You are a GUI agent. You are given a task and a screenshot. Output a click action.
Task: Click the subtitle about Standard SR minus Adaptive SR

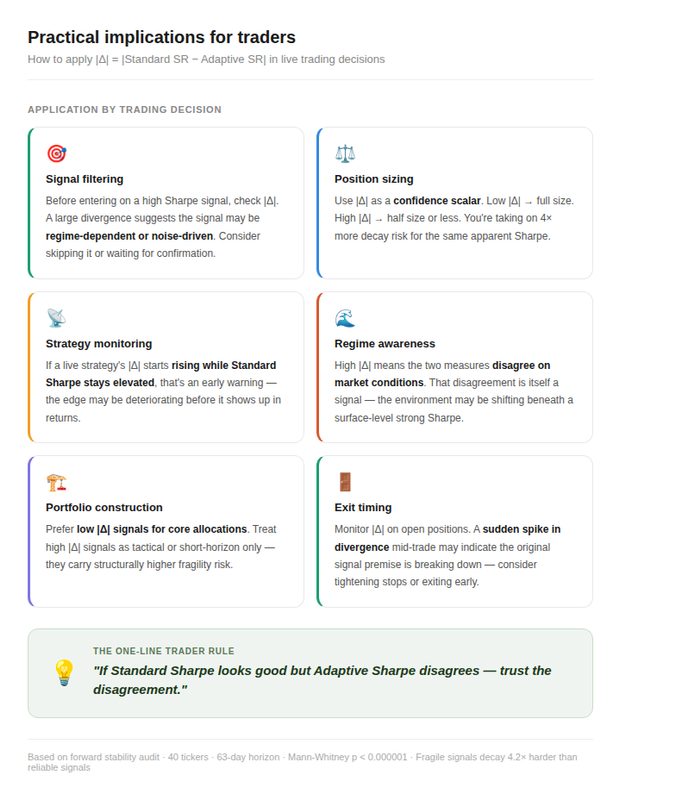click(x=206, y=59)
